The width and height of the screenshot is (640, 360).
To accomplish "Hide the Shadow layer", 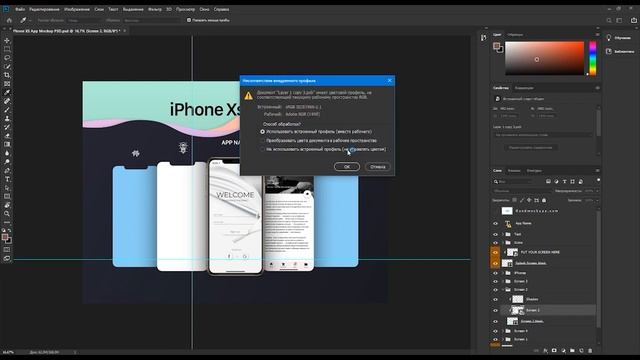I will [496, 299].
